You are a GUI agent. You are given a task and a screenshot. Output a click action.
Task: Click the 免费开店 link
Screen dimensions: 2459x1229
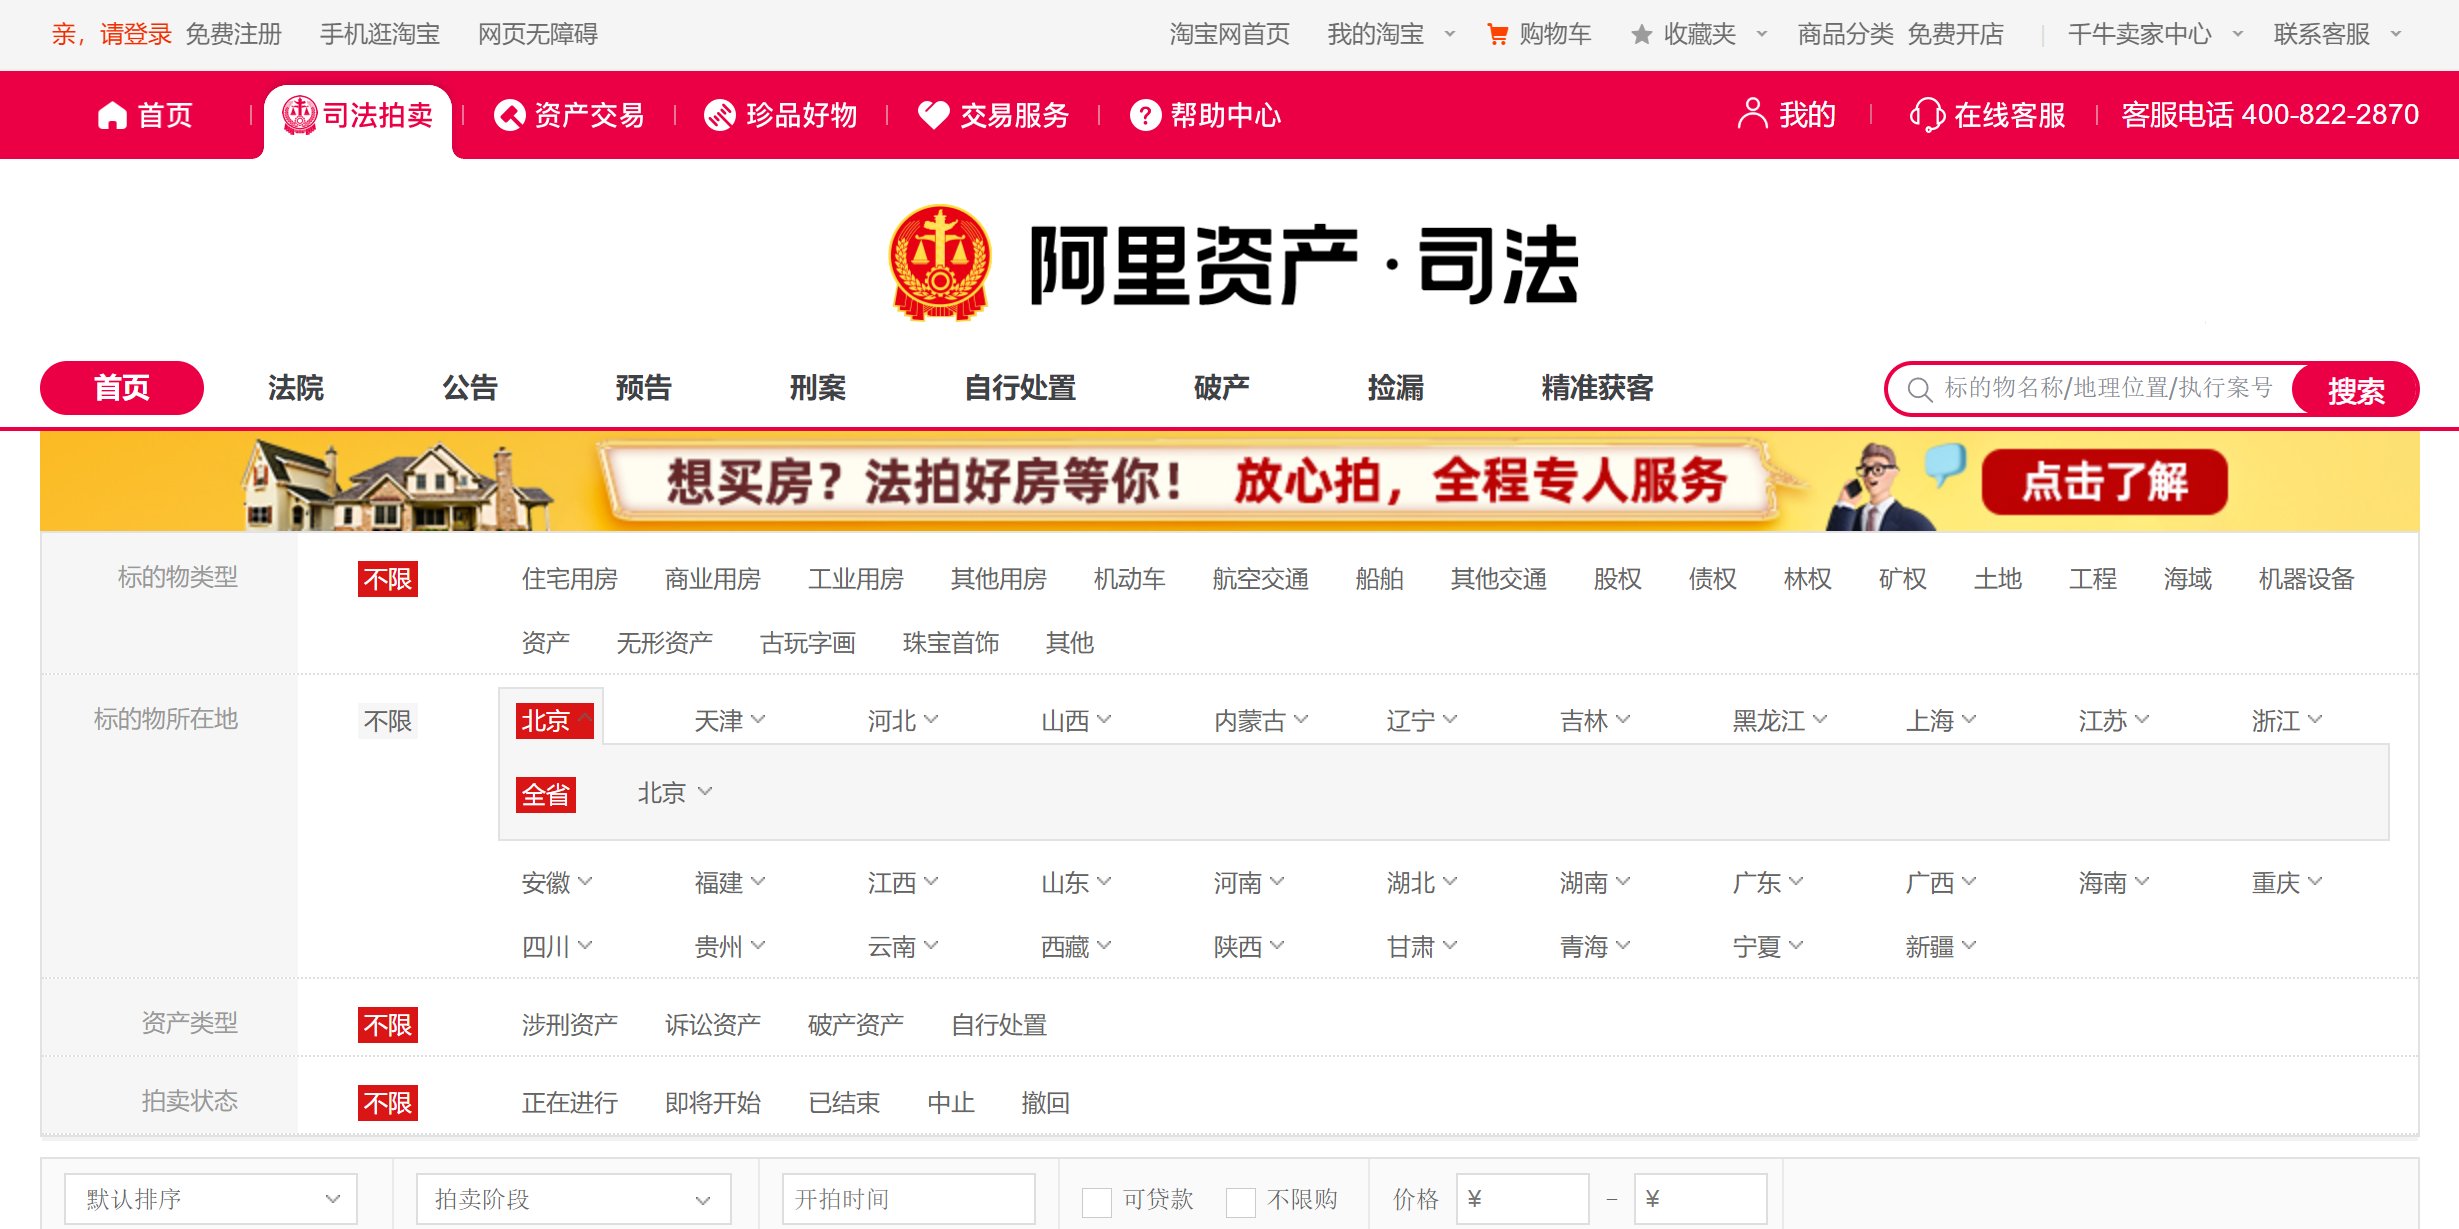tap(1956, 35)
